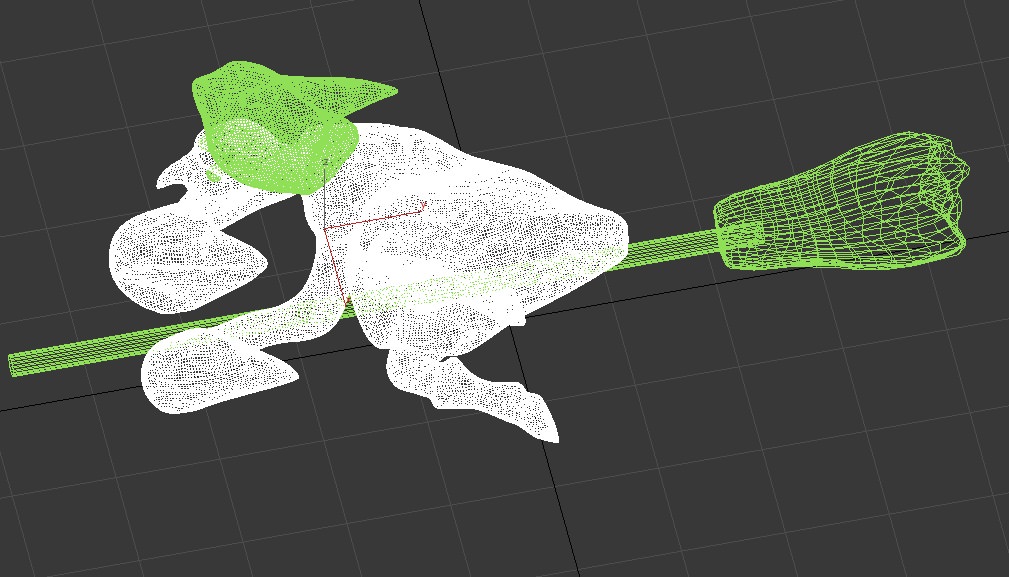Select the green witch hat wireframe mesh

(x=277, y=125)
